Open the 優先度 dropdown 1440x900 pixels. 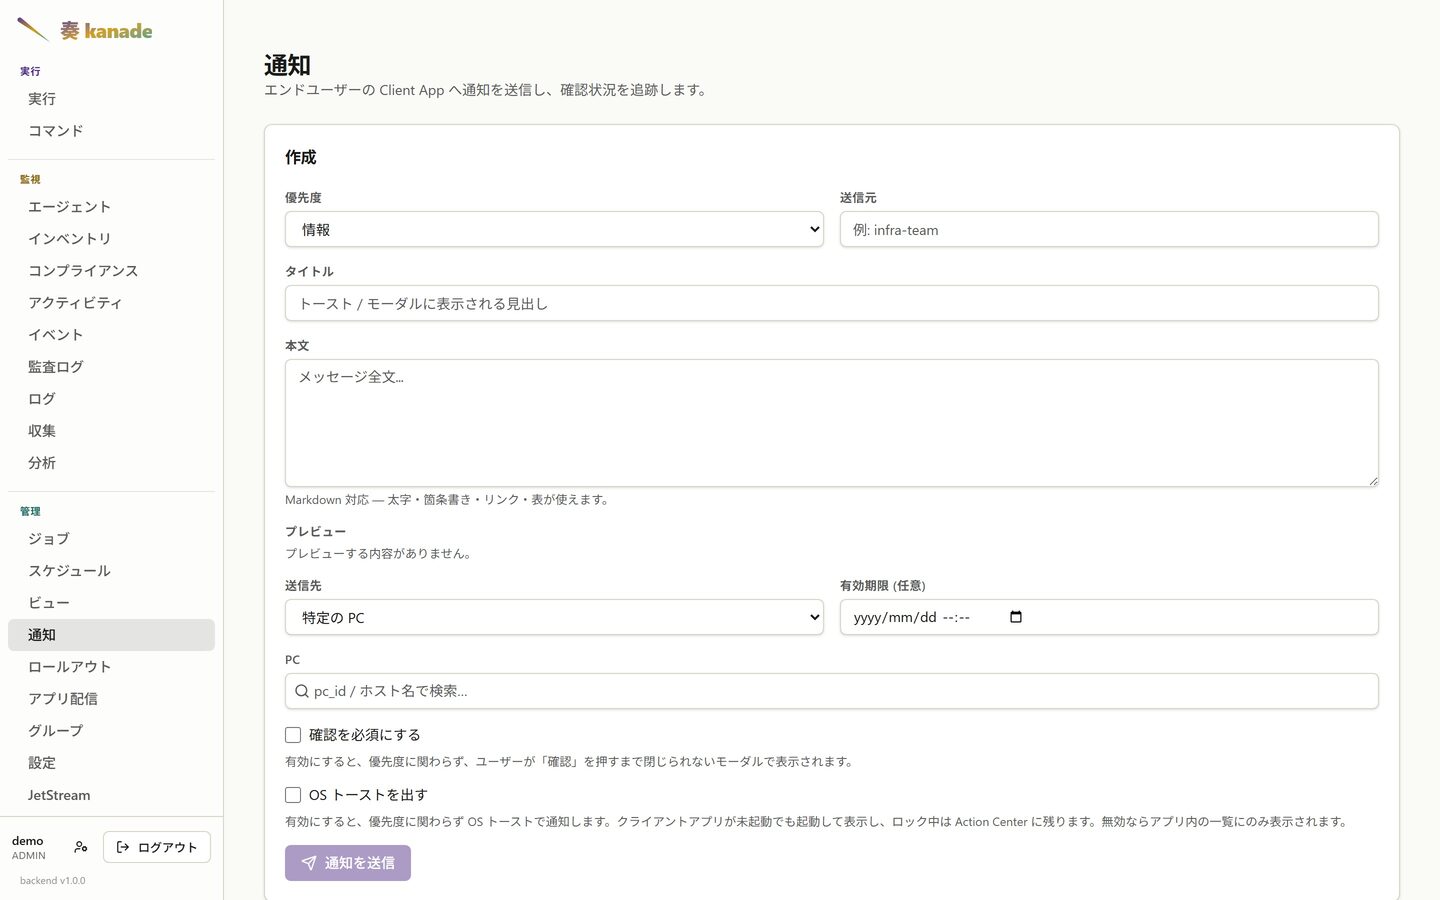tap(554, 229)
